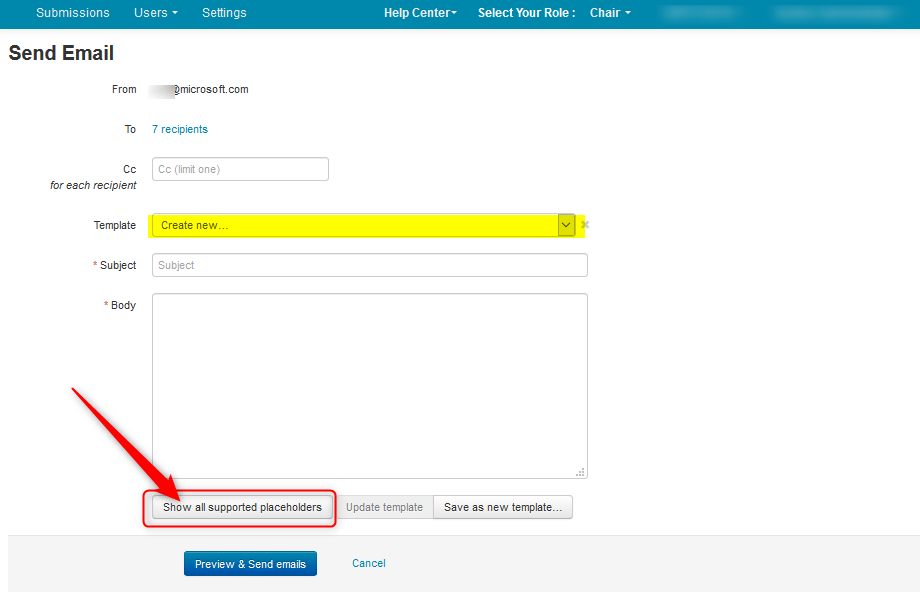
Task: Click the Template dropdown arrow button
Action: tap(566, 225)
